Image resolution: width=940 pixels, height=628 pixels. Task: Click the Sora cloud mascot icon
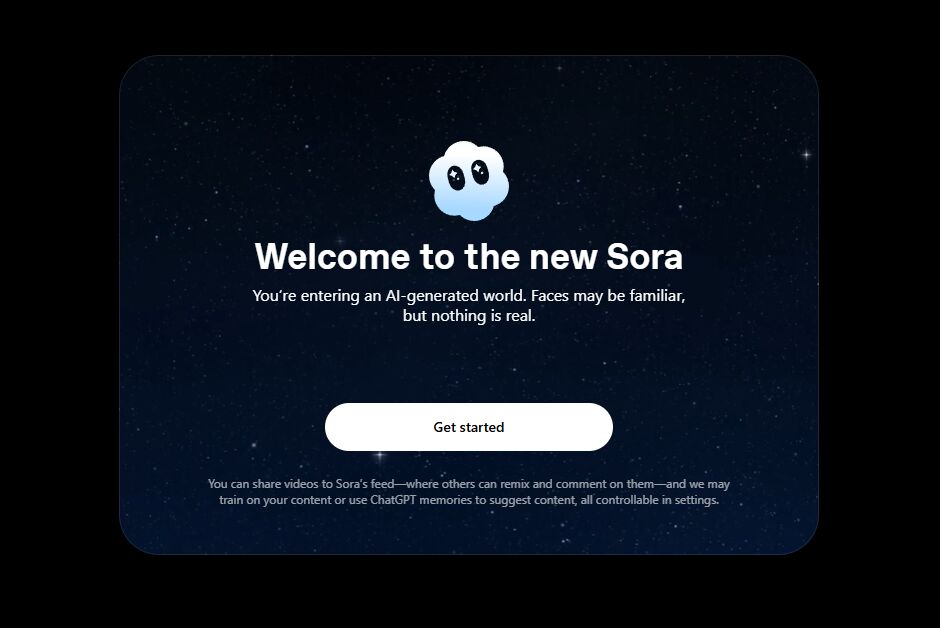tap(469, 181)
